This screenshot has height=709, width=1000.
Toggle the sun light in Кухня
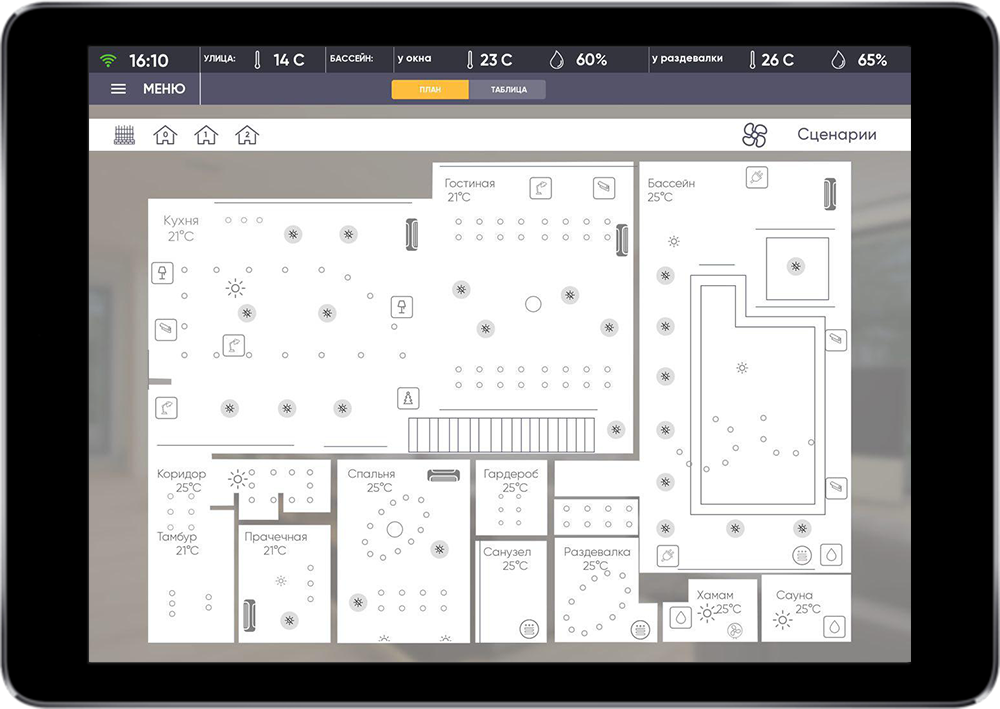(x=235, y=289)
